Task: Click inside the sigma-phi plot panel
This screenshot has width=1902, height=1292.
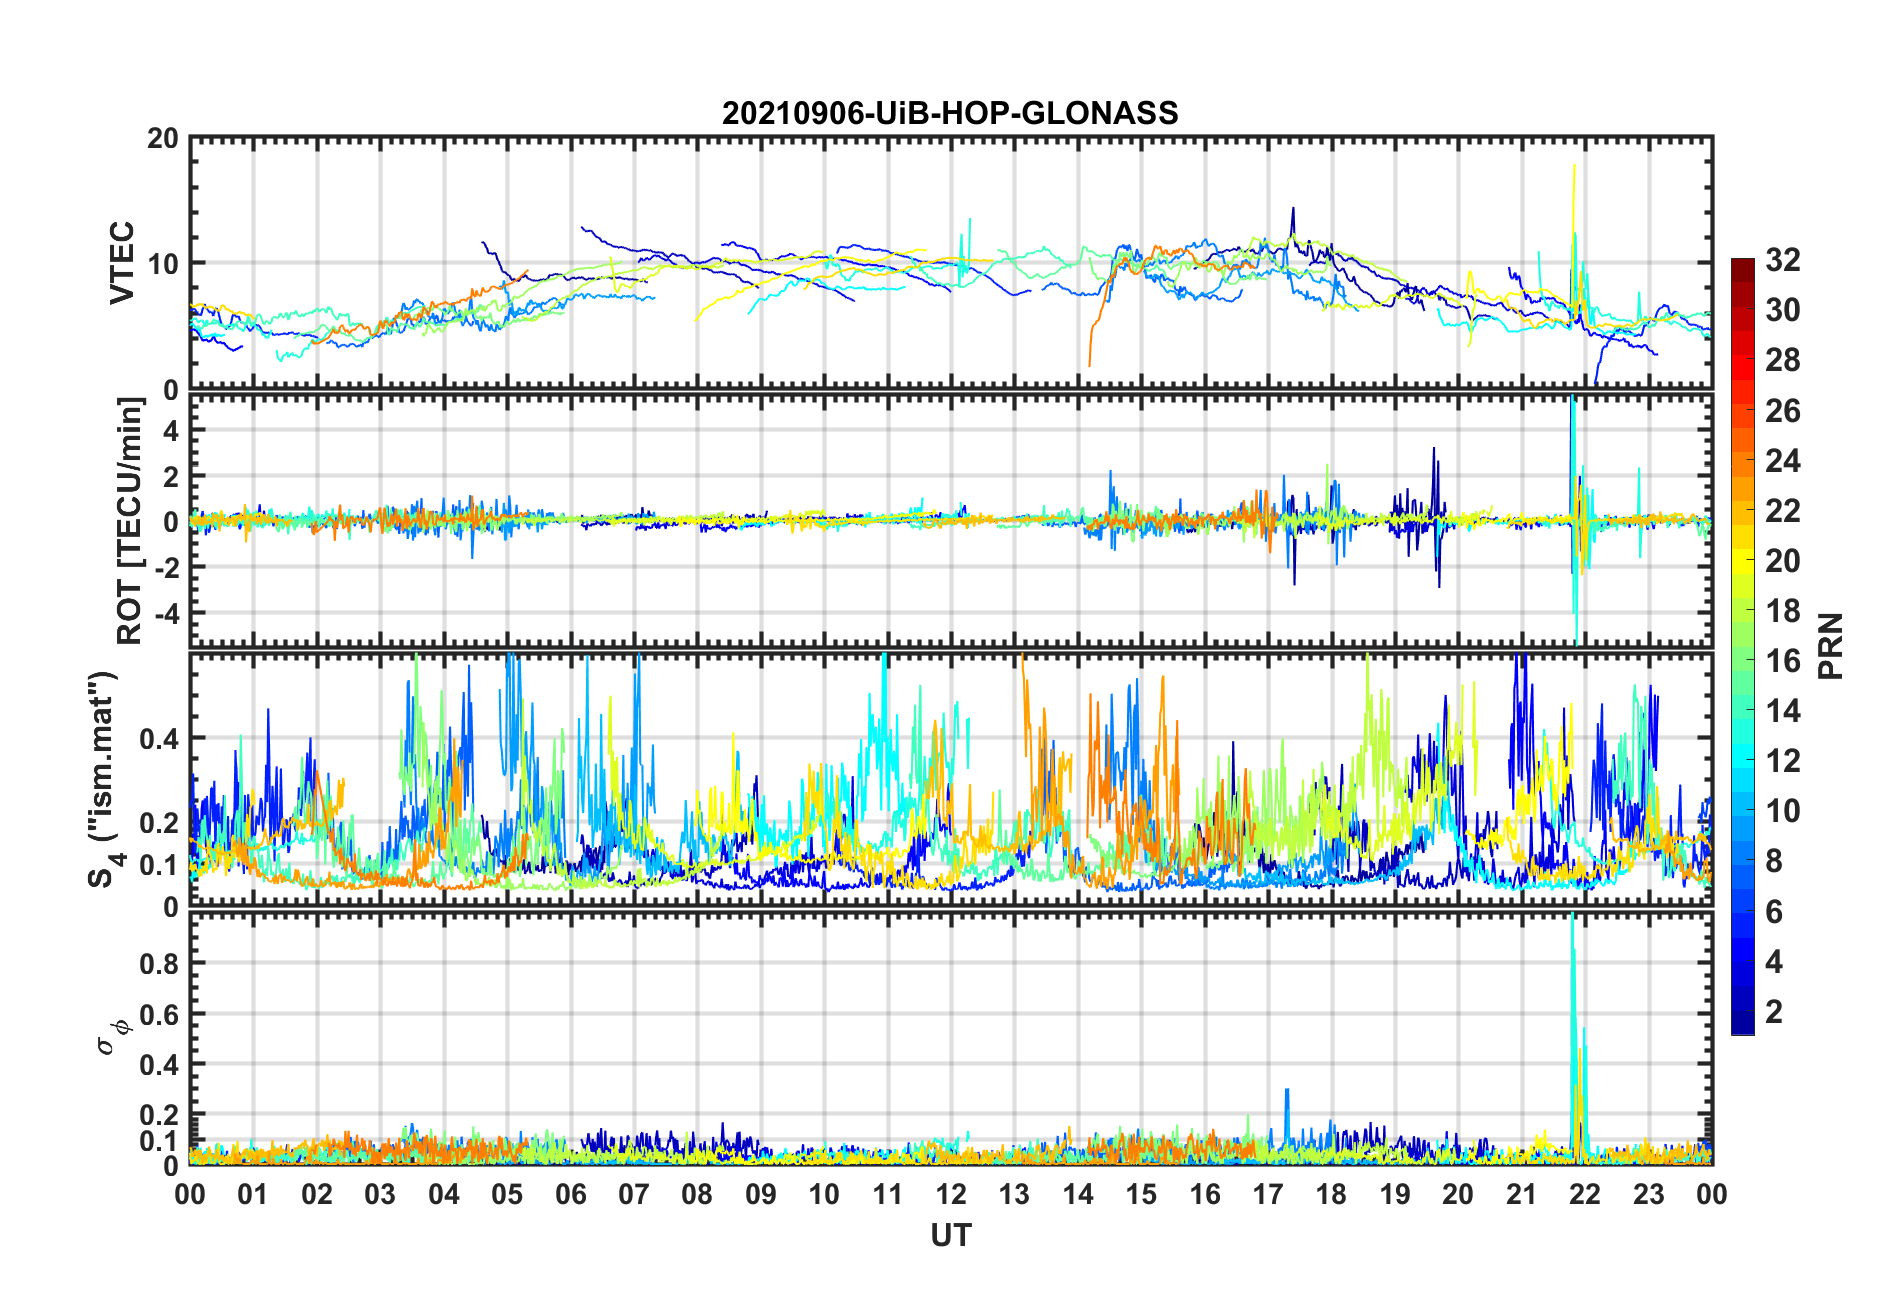Action: coord(950,1039)
